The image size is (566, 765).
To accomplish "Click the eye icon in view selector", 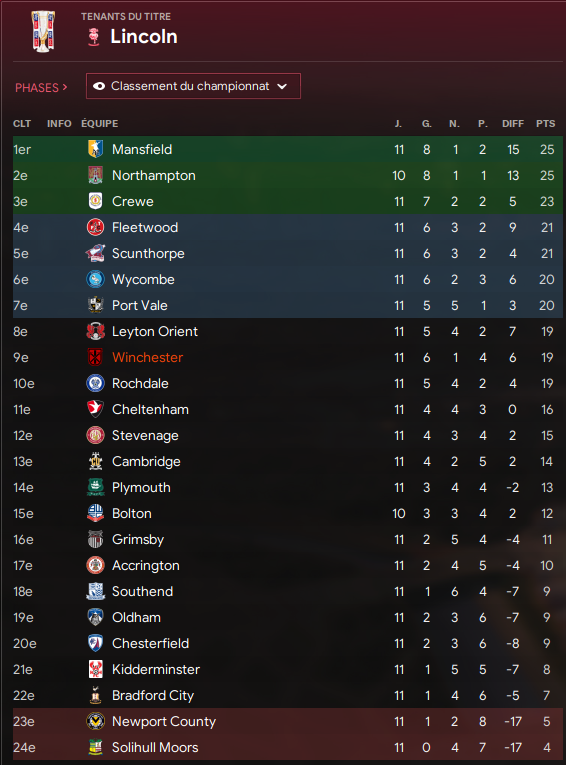I will coord(99,86).
